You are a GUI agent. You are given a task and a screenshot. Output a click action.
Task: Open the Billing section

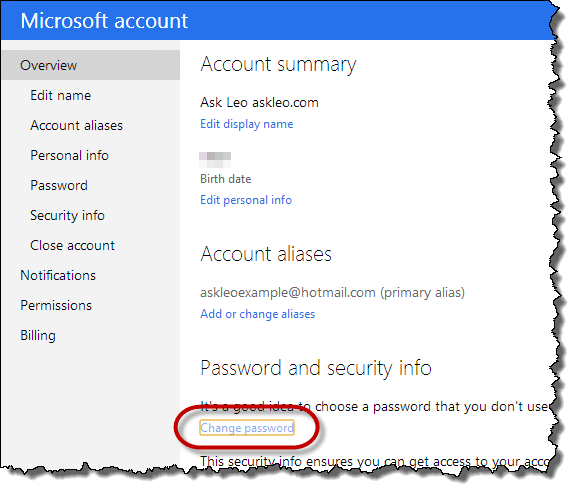pos(38,335)
